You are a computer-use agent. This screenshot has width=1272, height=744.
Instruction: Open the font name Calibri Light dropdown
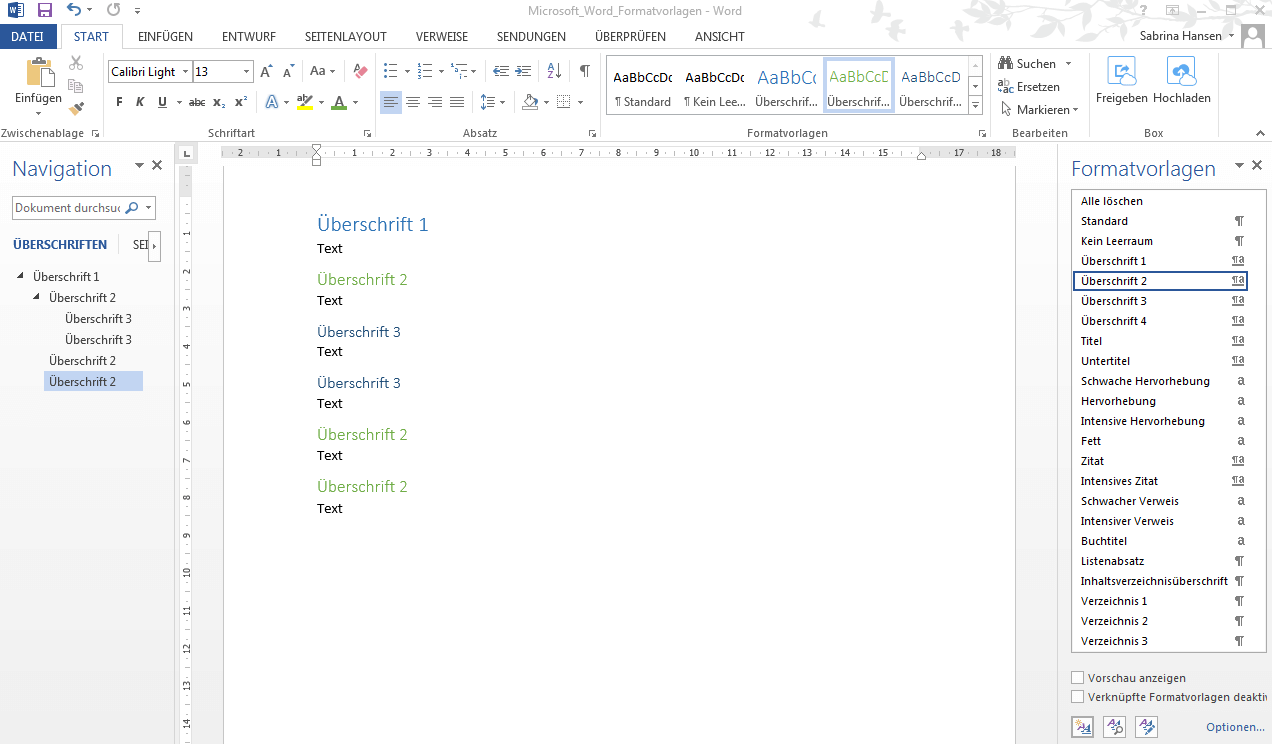click(185, 72)
